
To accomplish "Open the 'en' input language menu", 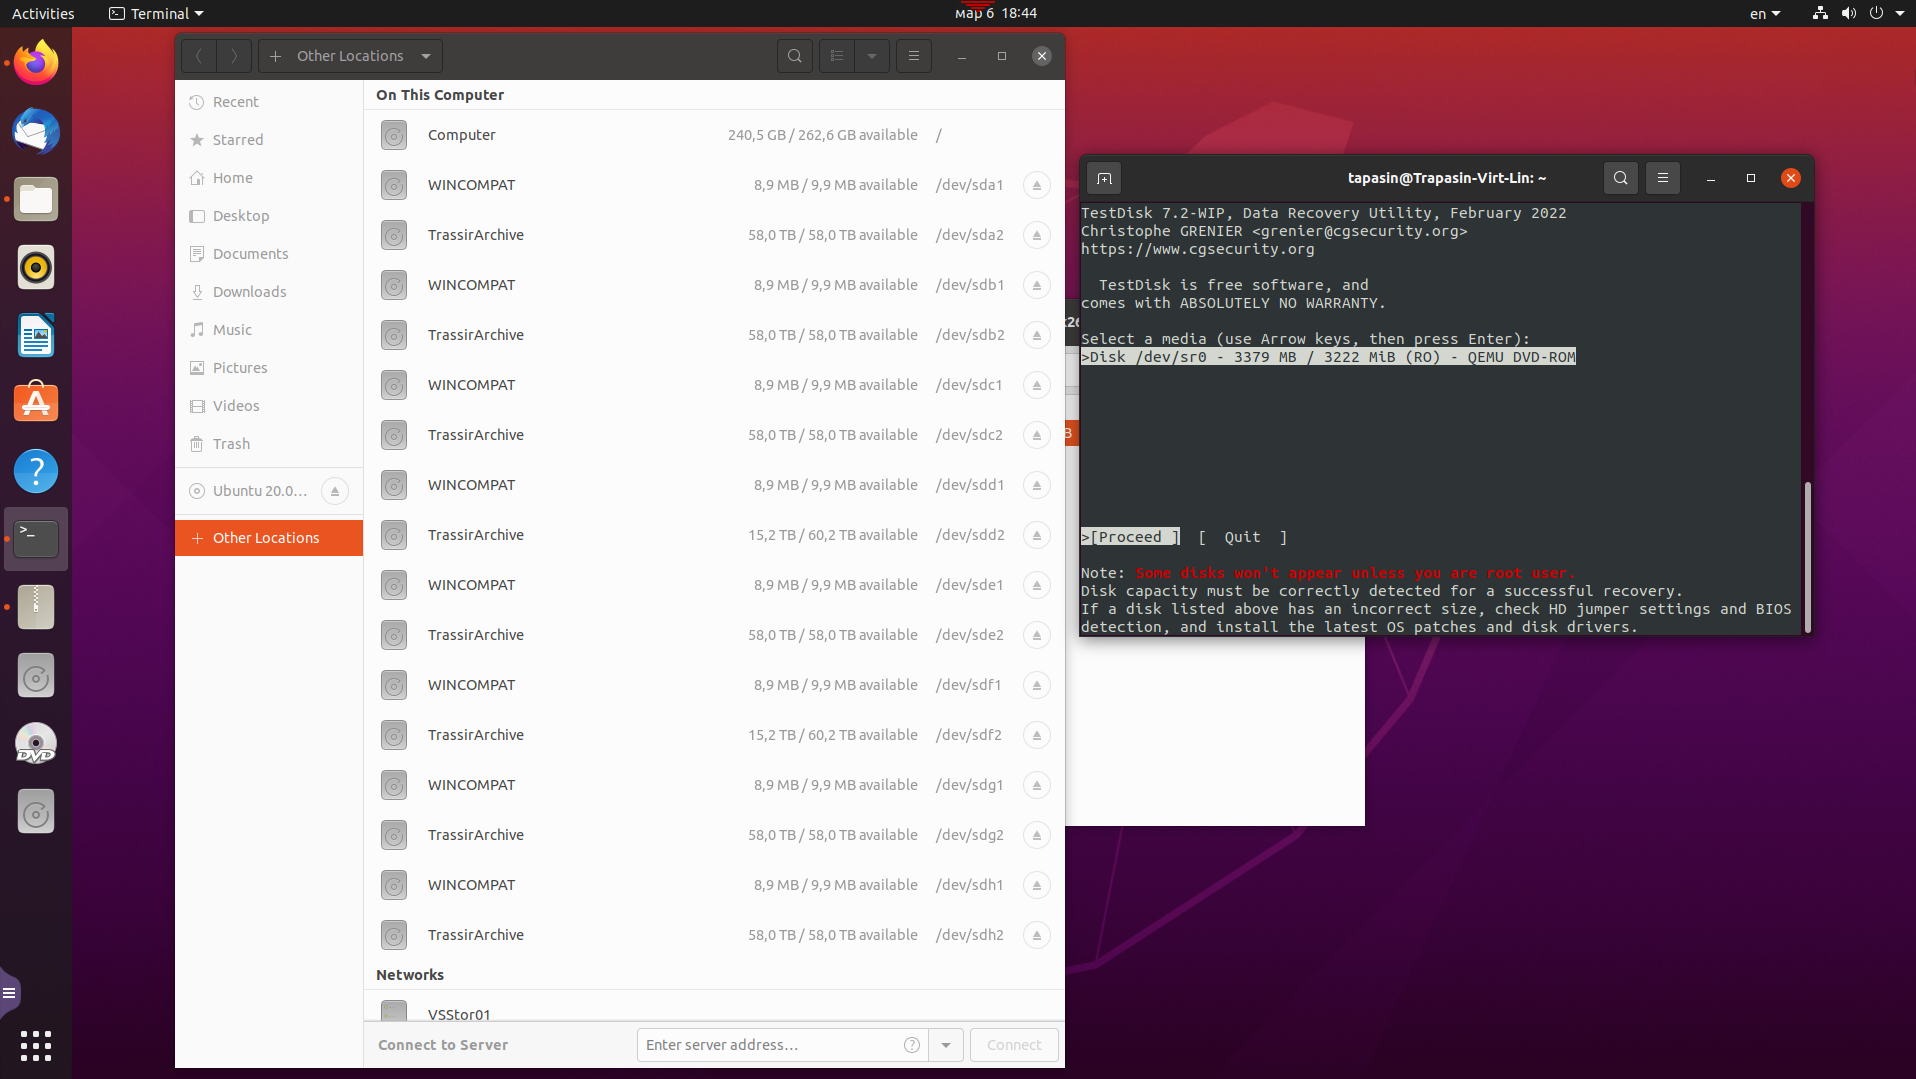I will click(1765, 13).
